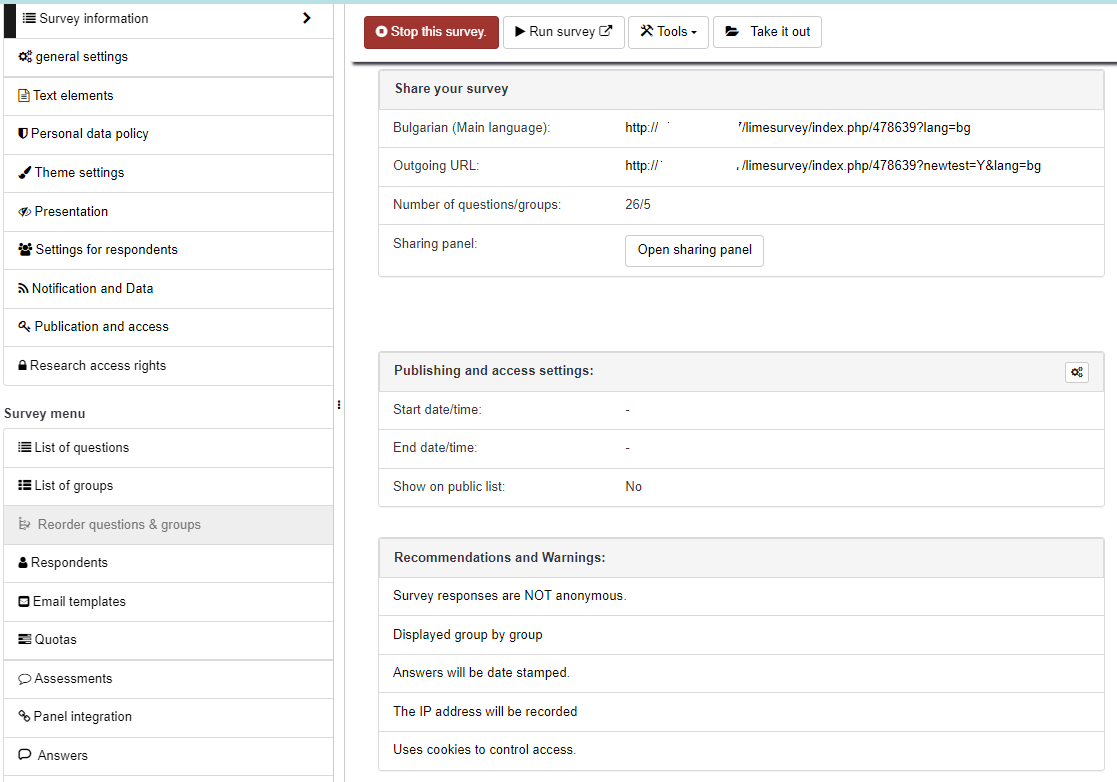Click the users icon beside Settings for respondents
The width and height of the screenshot is (1117, 782).
click(25, 249)
